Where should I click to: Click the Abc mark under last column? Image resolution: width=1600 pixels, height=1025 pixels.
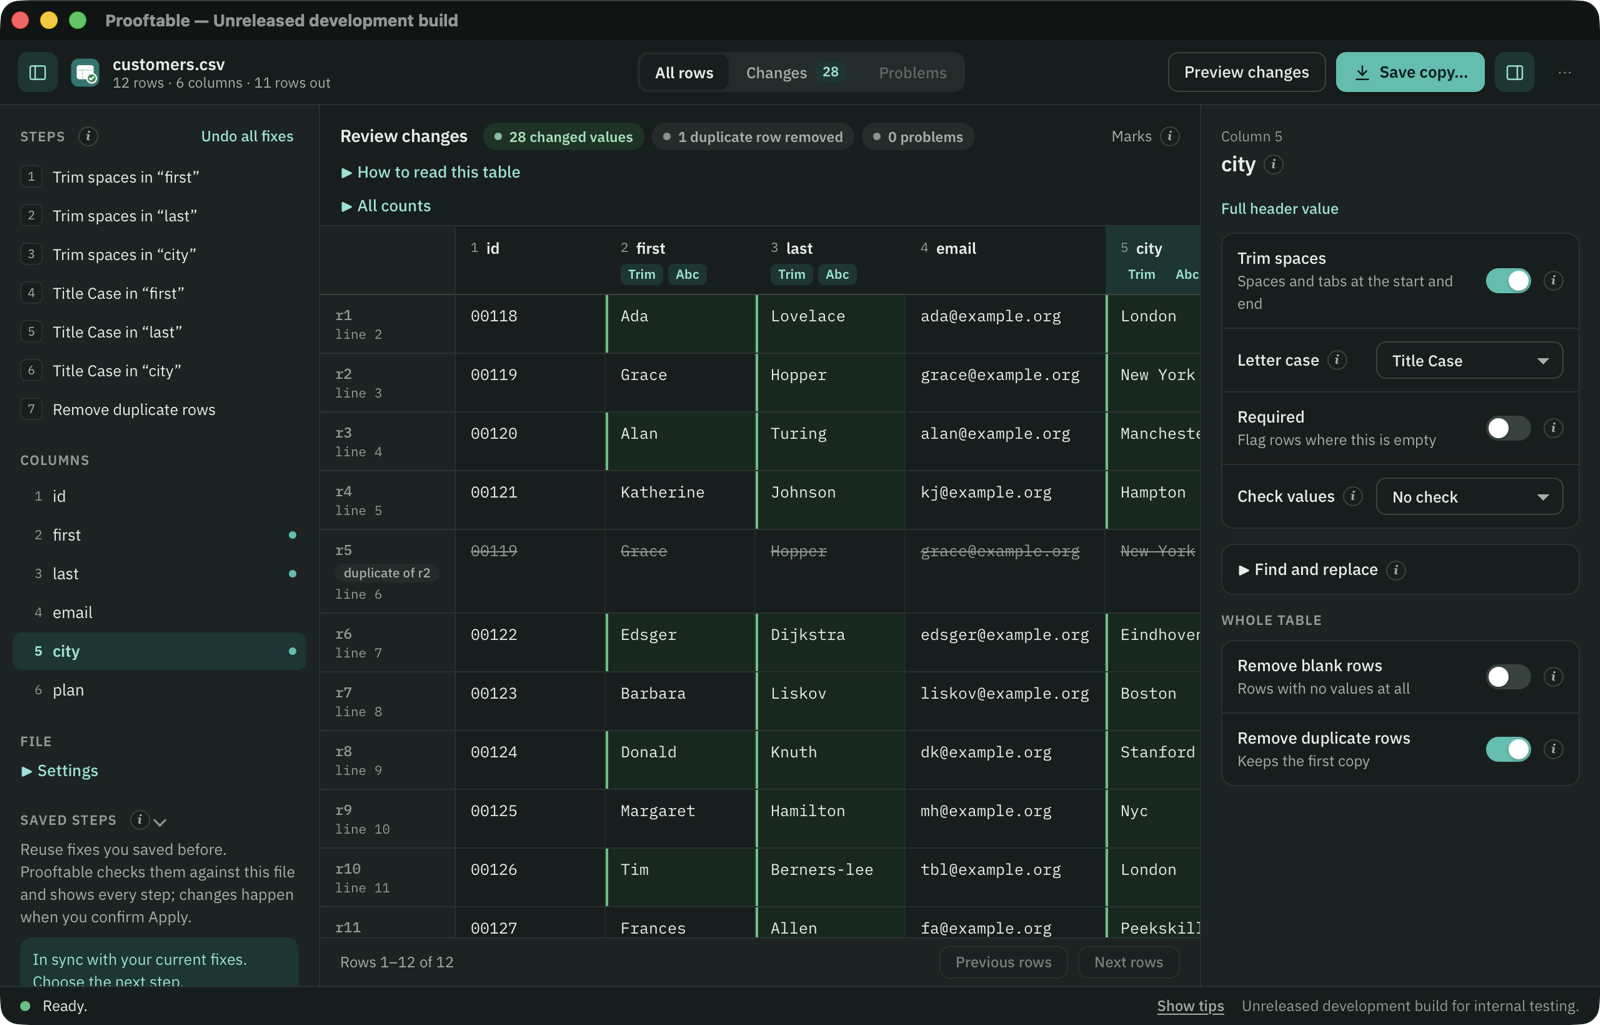pyautogui.click(x=837, y=274)
